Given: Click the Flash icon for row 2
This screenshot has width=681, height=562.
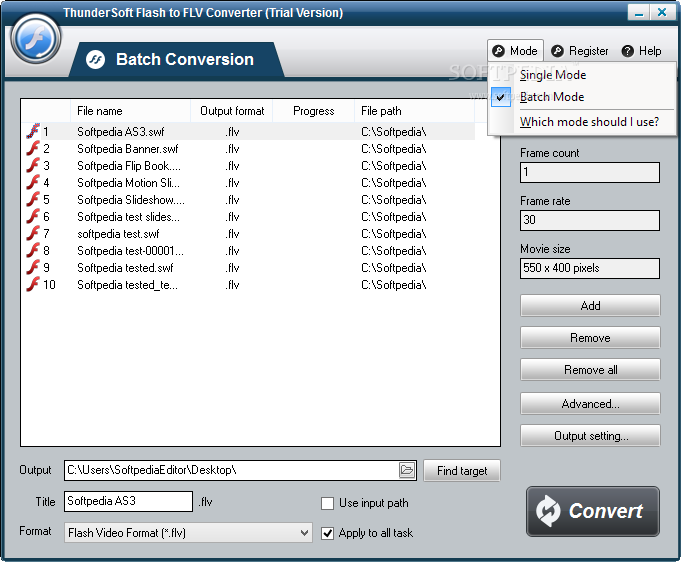Looking at the screenshot, I should (33, 149).
